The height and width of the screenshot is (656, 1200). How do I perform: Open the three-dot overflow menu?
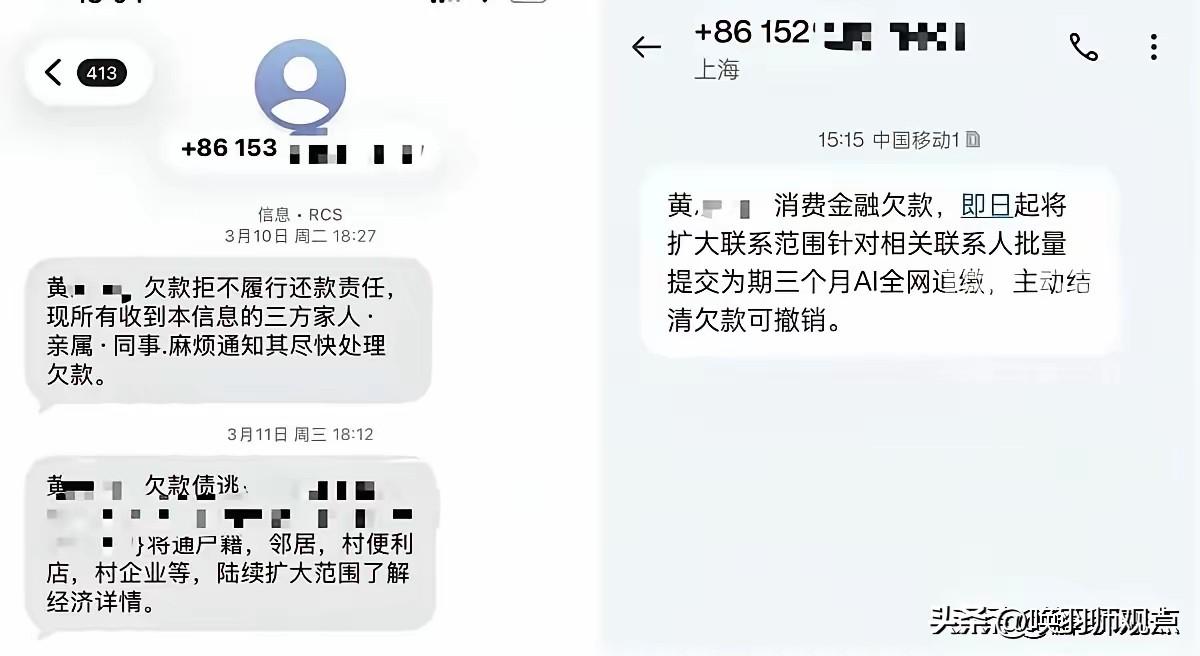click(1153, 46)
